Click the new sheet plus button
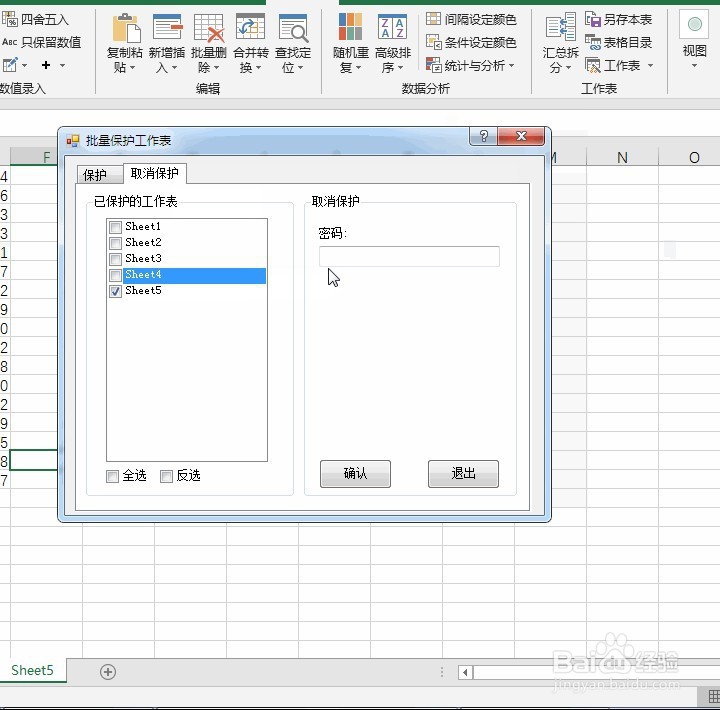Screen dimensions: 720x710 point(108,672)
